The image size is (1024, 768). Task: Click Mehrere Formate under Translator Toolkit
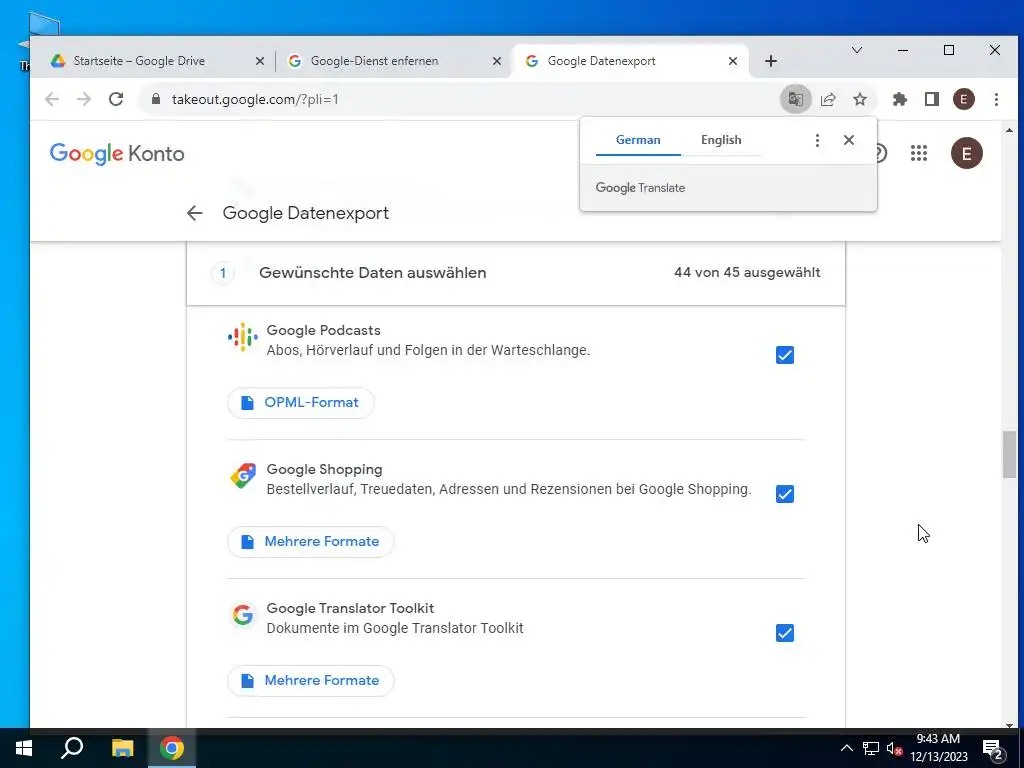click(x=311, y=681)
